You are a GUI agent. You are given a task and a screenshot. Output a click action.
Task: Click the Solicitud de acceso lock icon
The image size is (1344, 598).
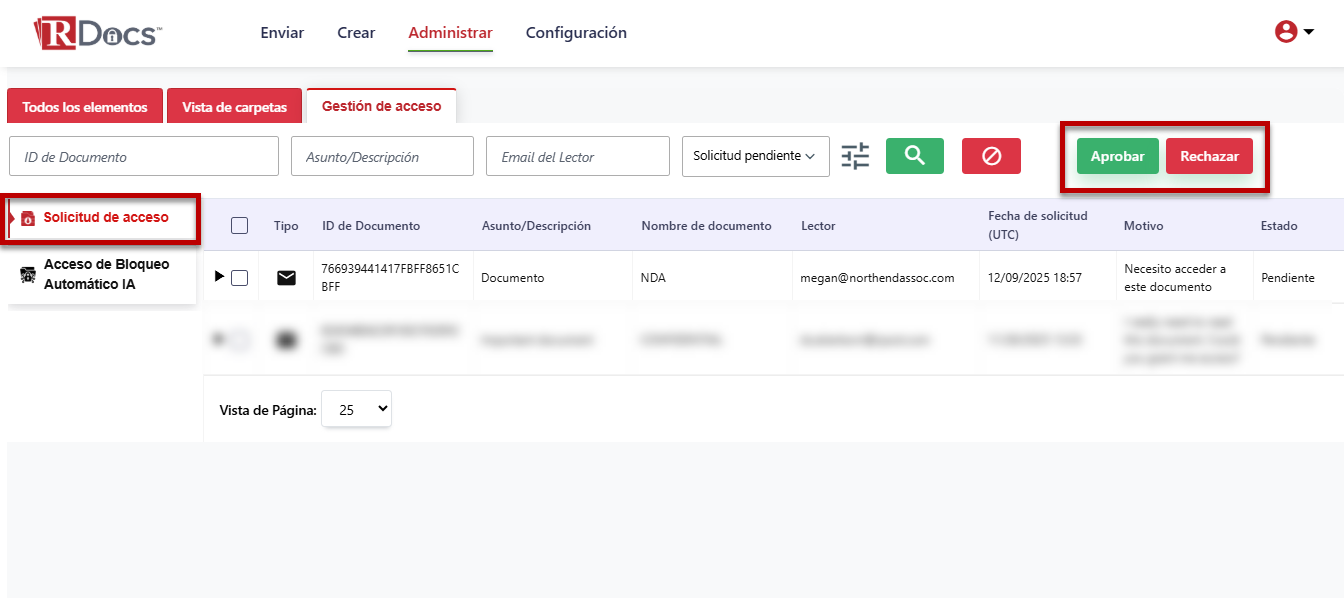(x=28, y=218)
